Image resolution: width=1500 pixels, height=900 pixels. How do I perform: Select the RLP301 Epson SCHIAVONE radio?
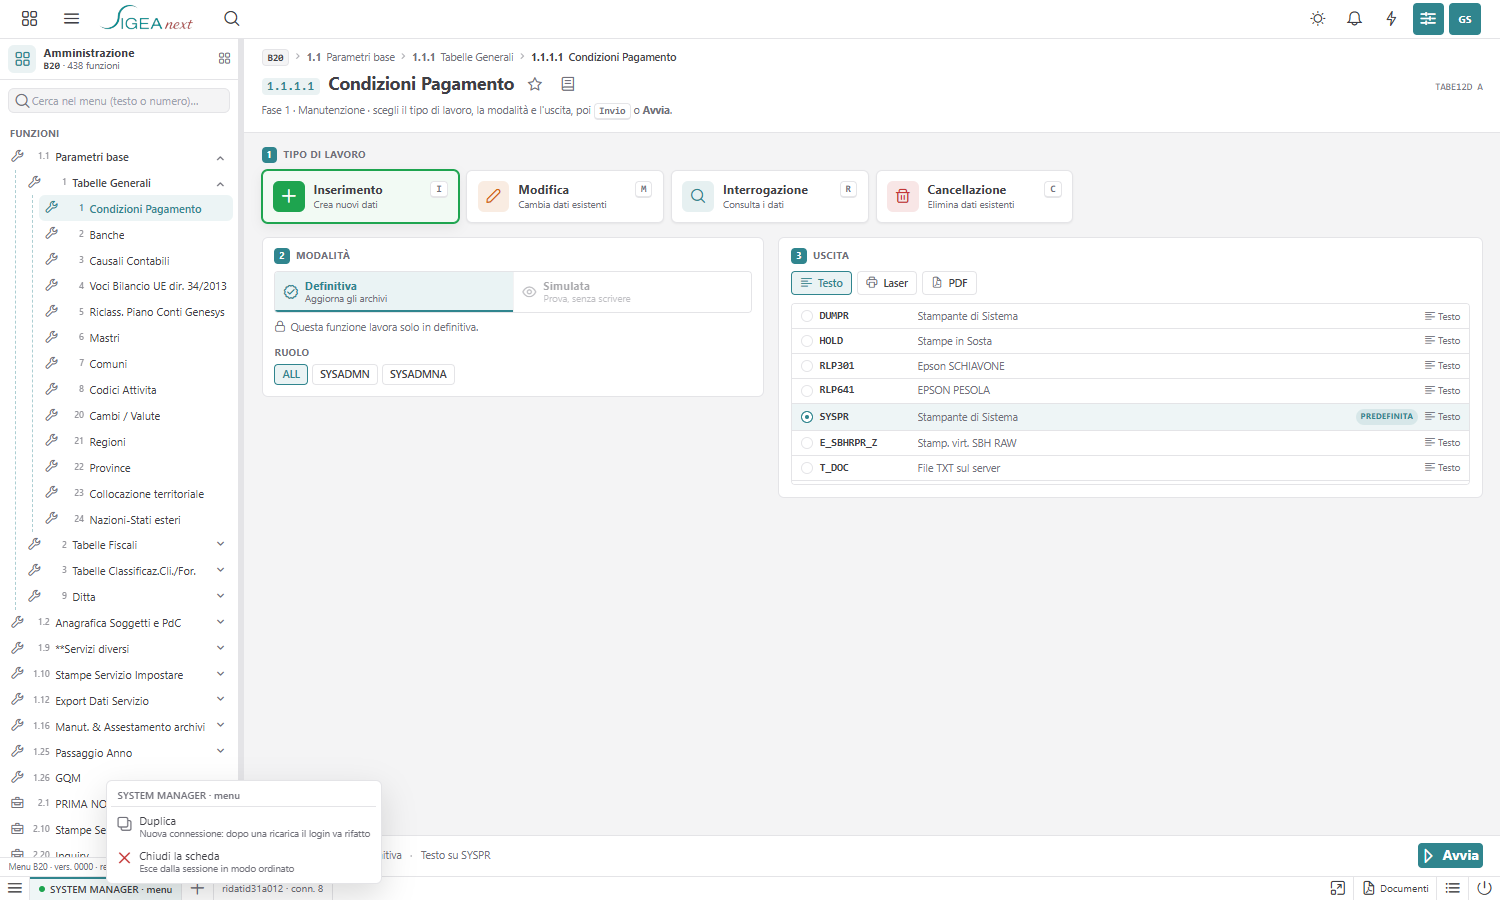pyautogui.click(x=807, y=366)
